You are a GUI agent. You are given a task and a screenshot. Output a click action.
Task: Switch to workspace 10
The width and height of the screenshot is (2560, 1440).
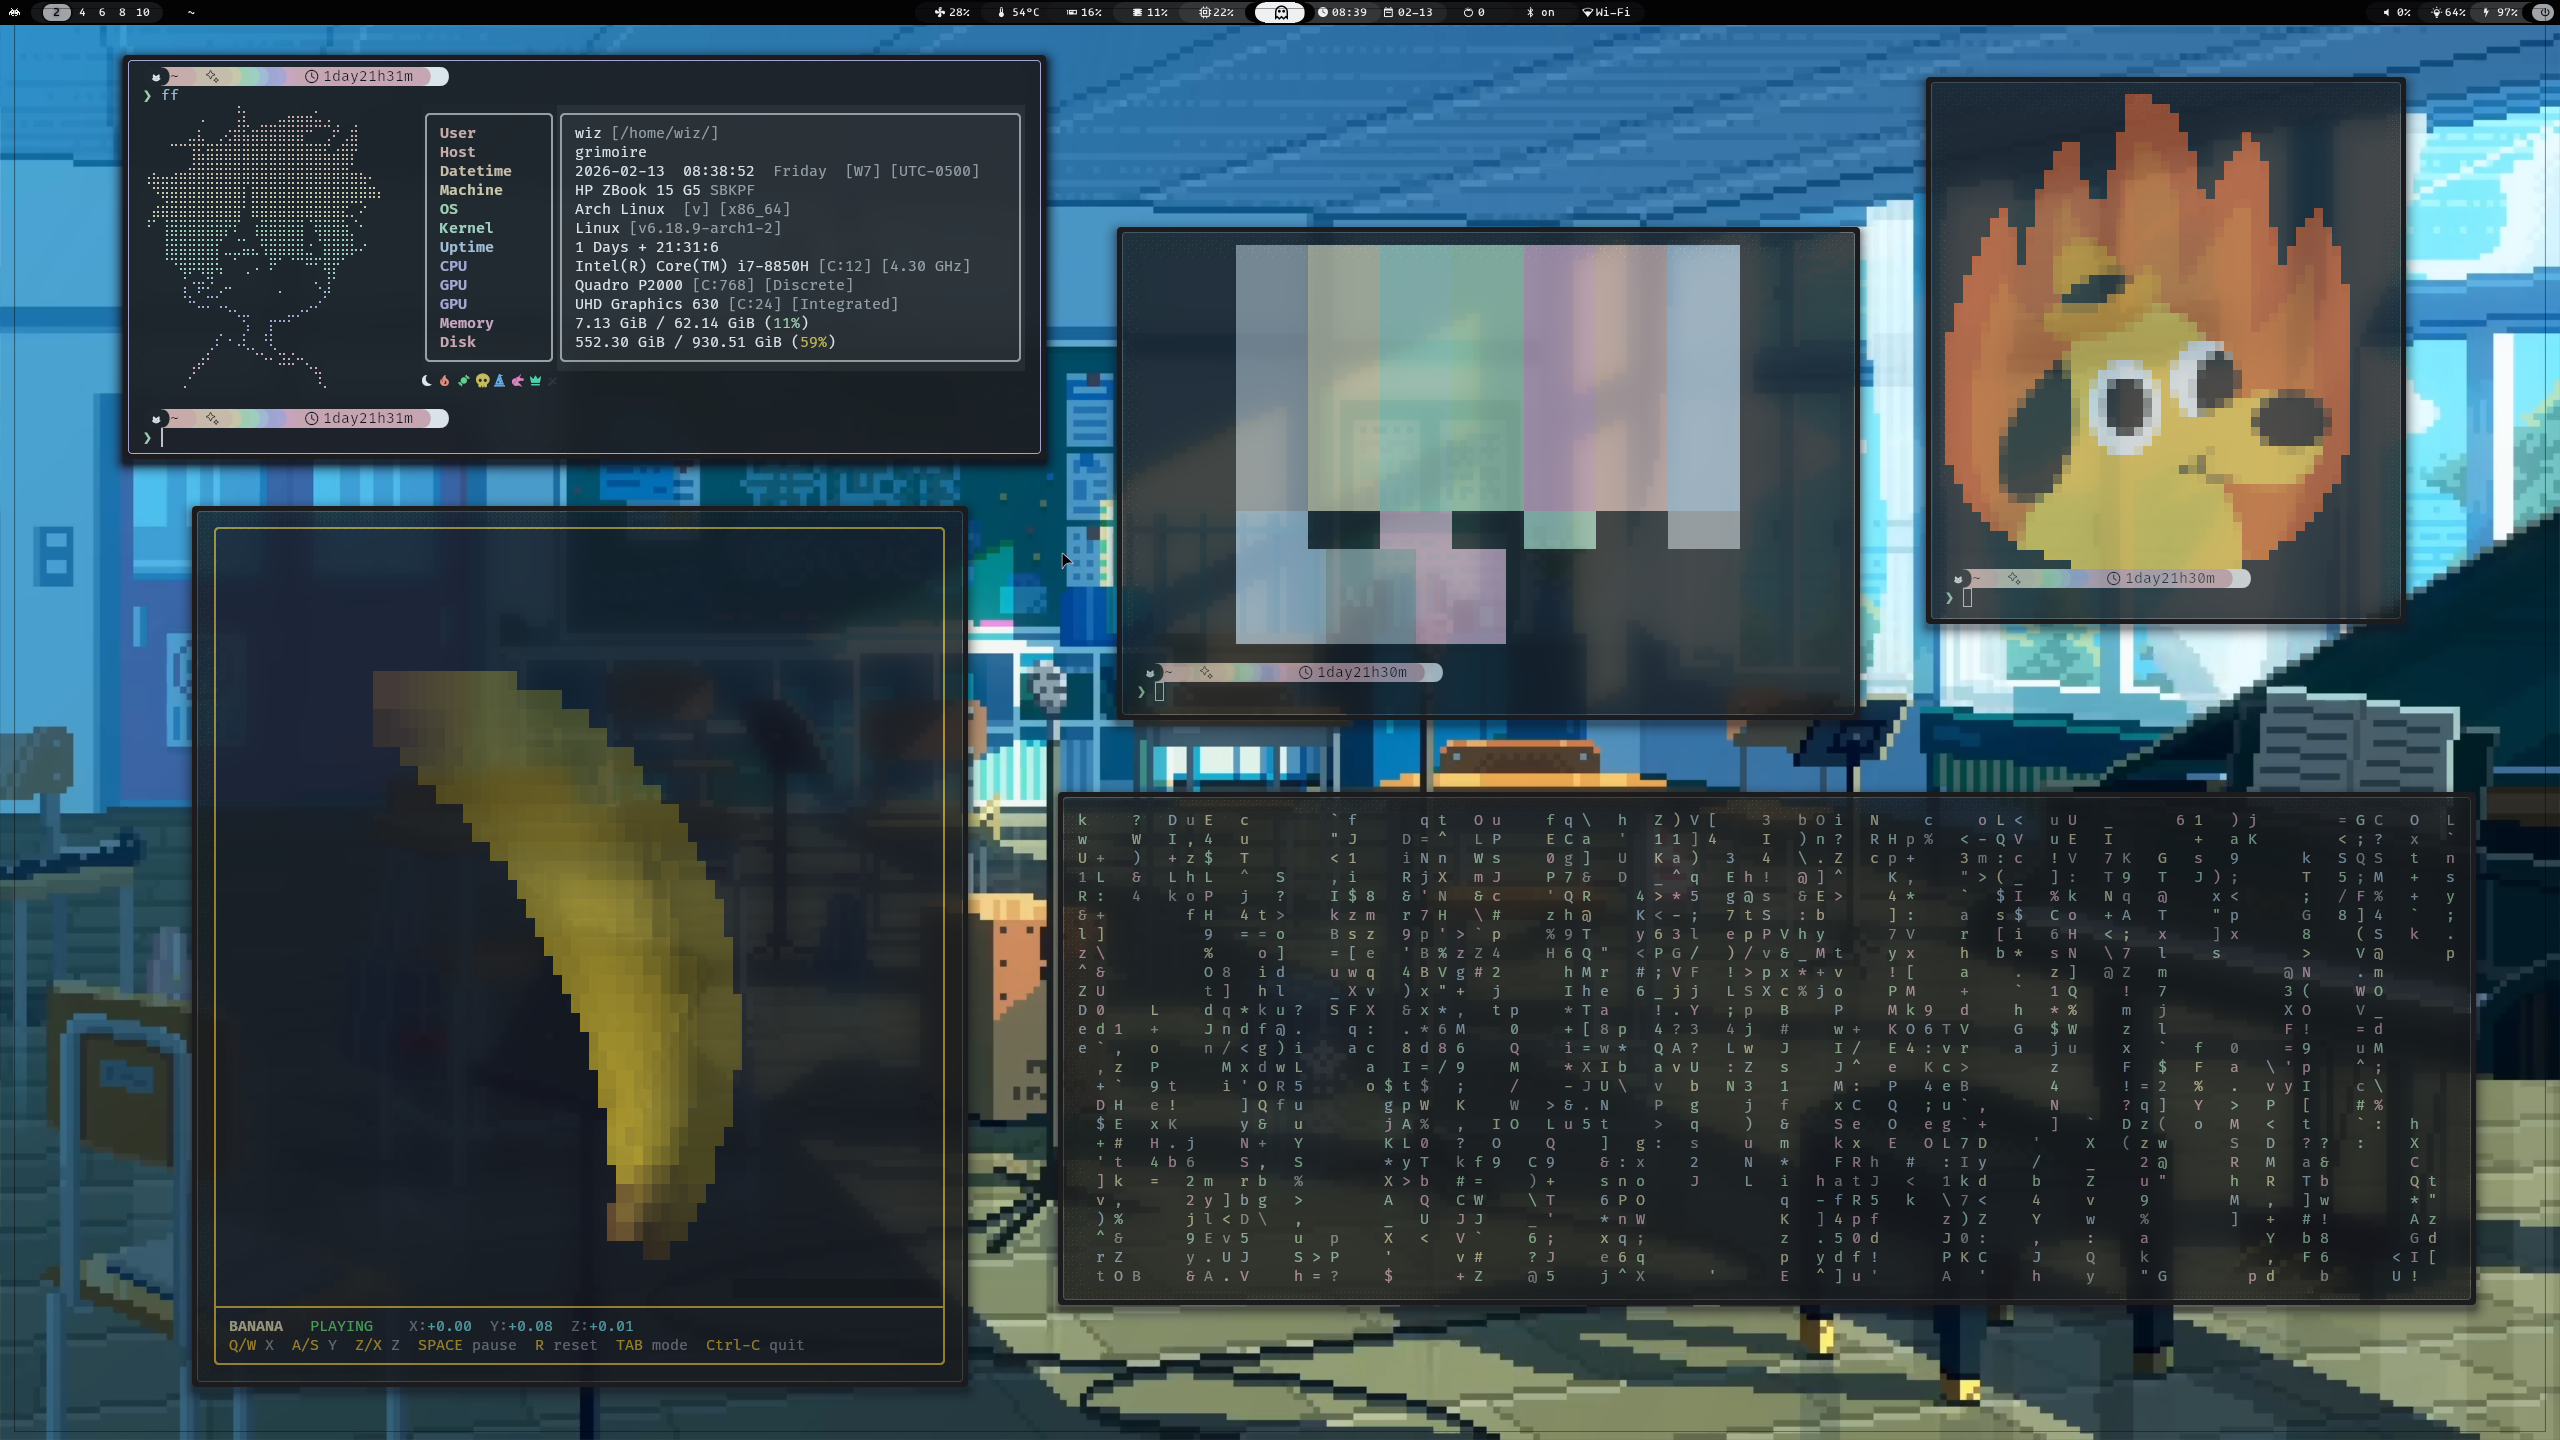[x=143, y=13]
